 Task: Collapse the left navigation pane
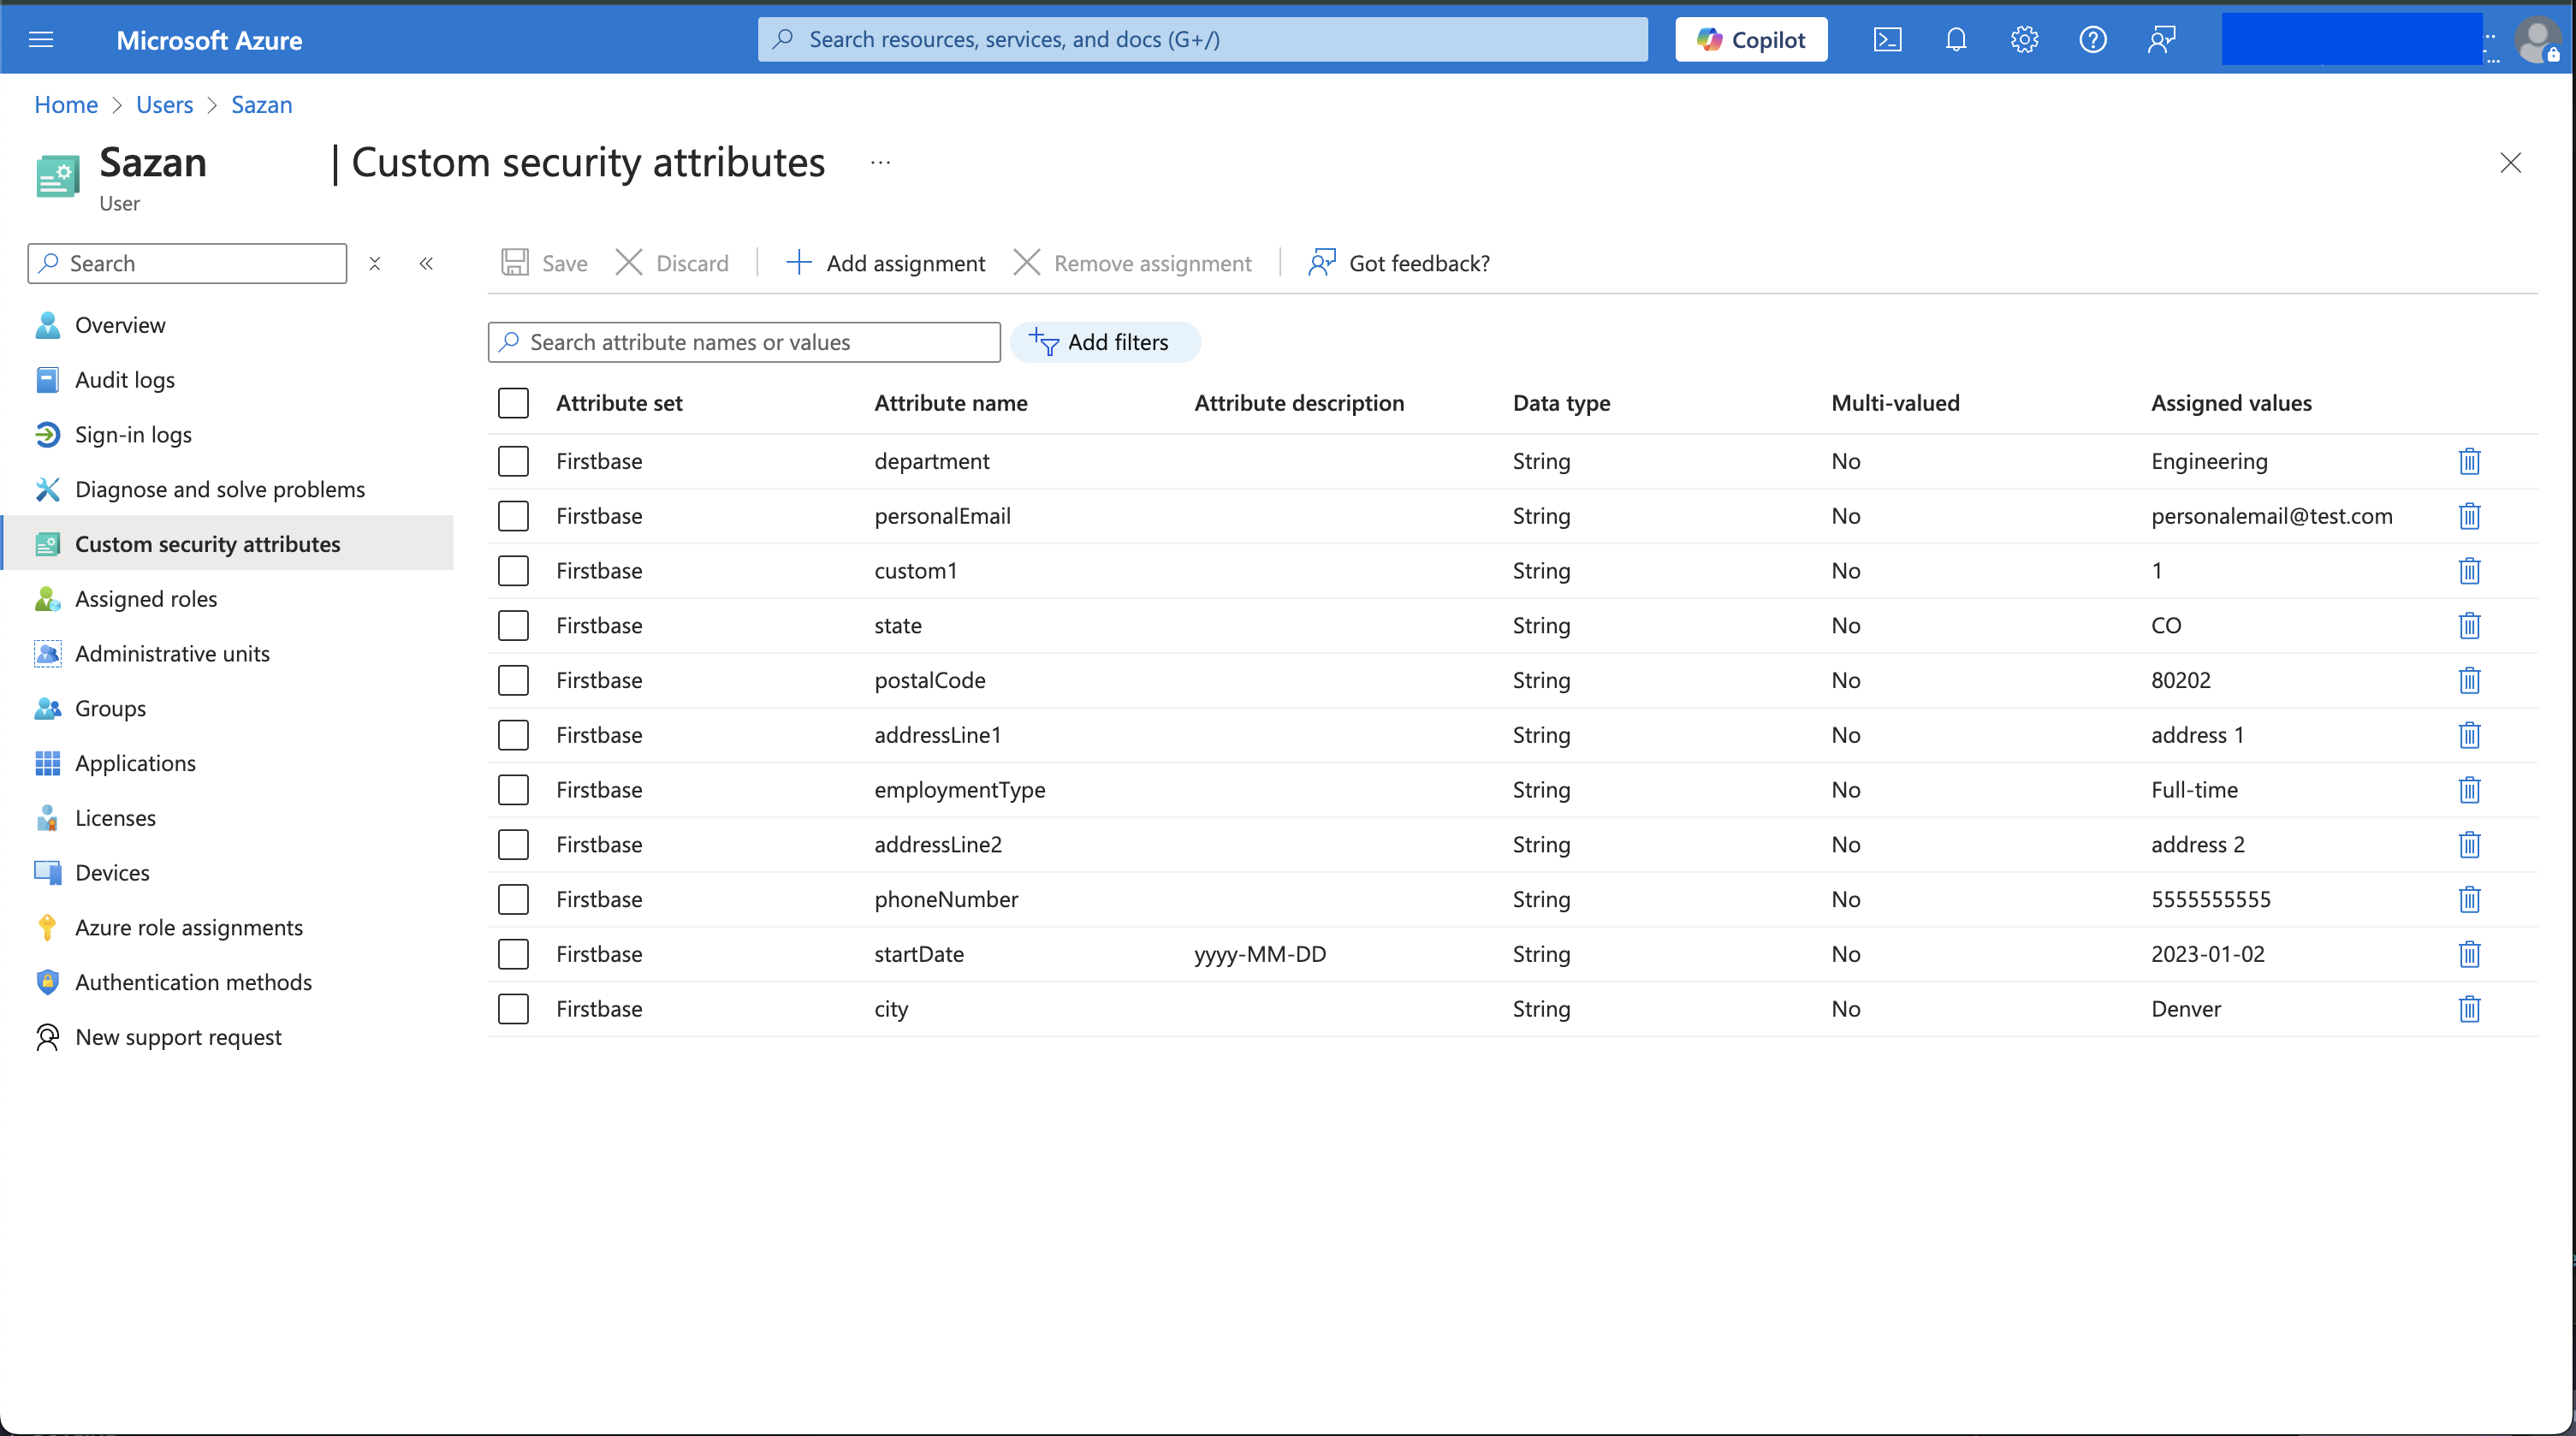click(x=427, y=263)
